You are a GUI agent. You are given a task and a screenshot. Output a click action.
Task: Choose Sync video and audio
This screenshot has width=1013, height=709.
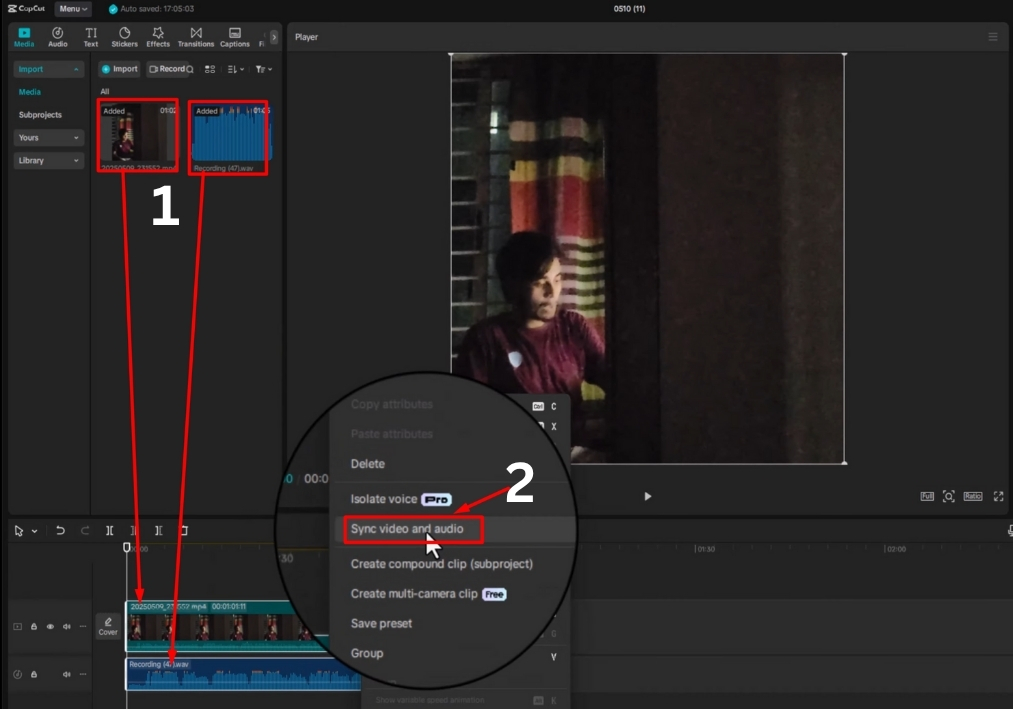click(x=407, y=529)
